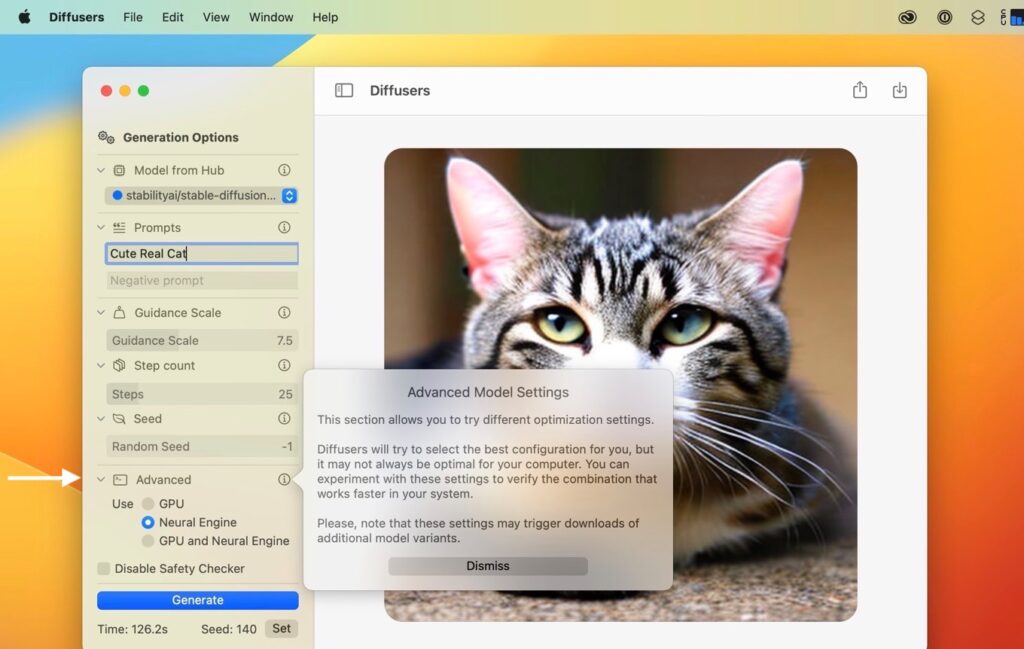The image size is (1024, 649).
Task: Open the Window menu
Action: (x=271, y=17)
